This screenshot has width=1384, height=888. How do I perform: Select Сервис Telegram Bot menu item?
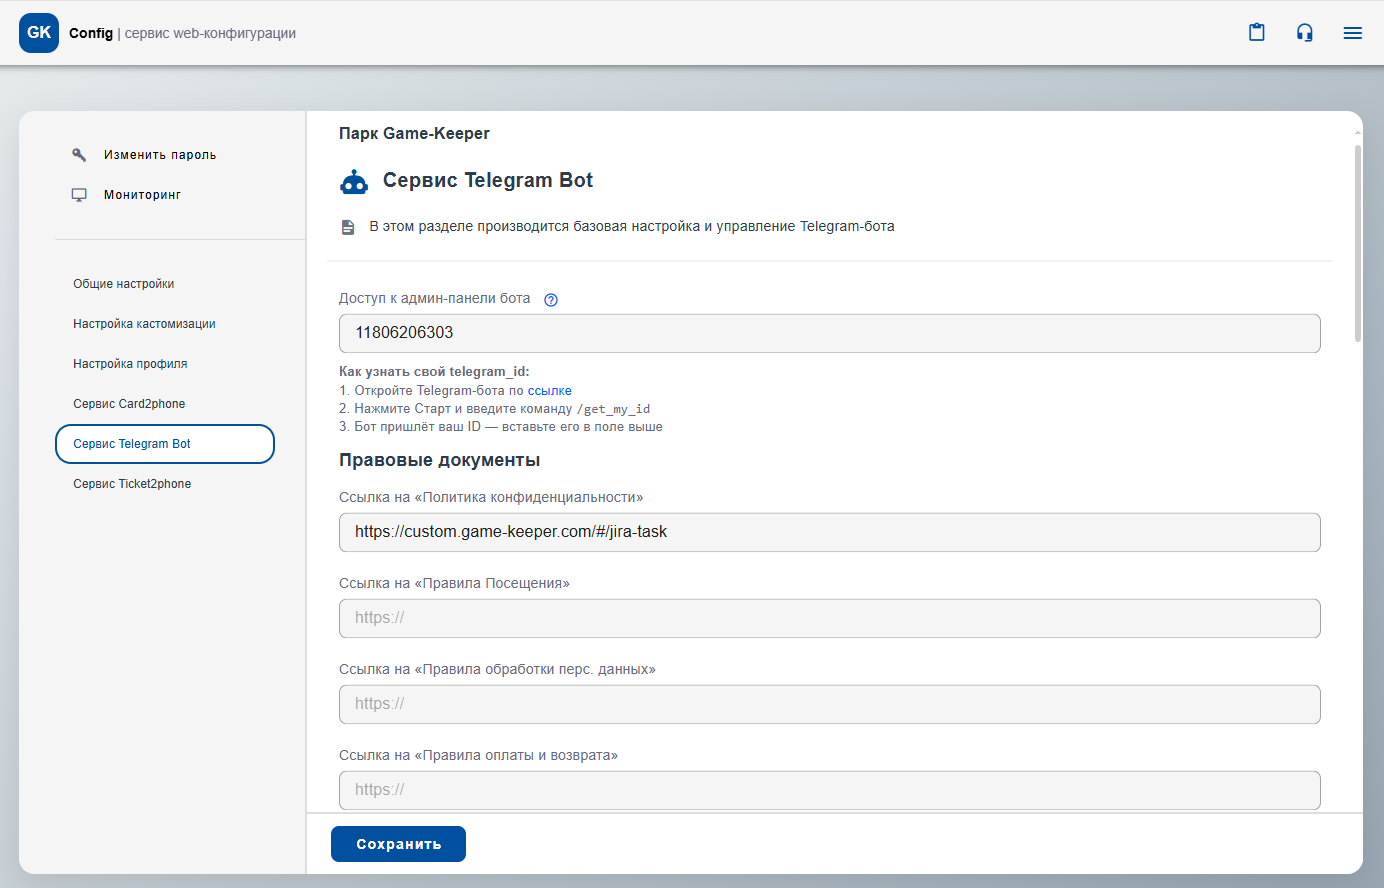tap(165, 444)
